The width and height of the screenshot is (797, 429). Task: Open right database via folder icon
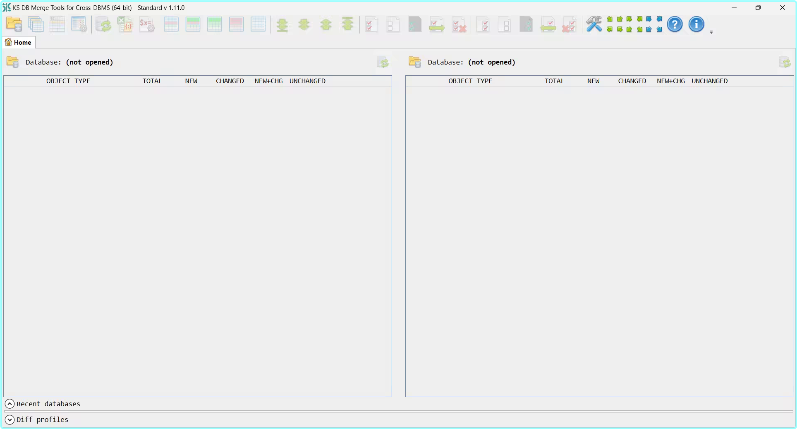415,62
